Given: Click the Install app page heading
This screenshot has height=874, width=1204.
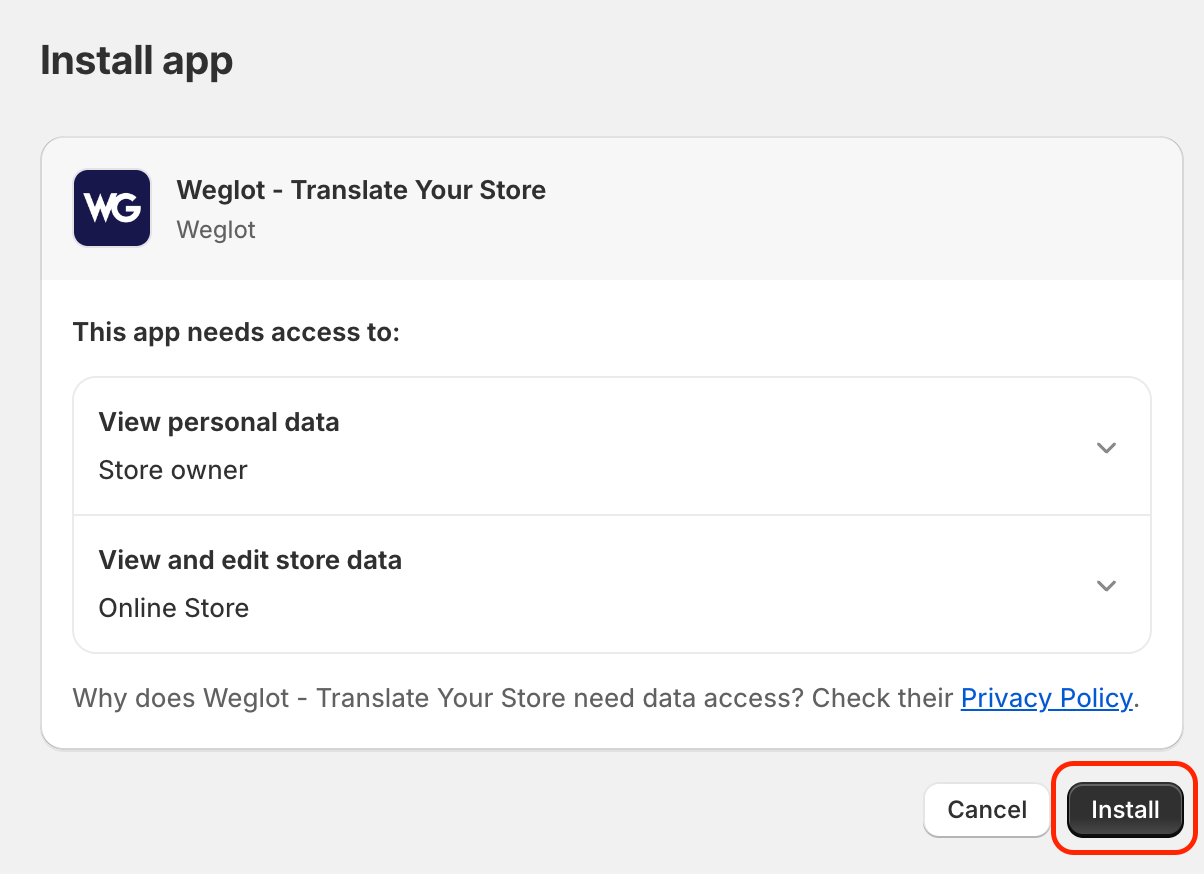Looking at the screenshot, I should point(136,60).
